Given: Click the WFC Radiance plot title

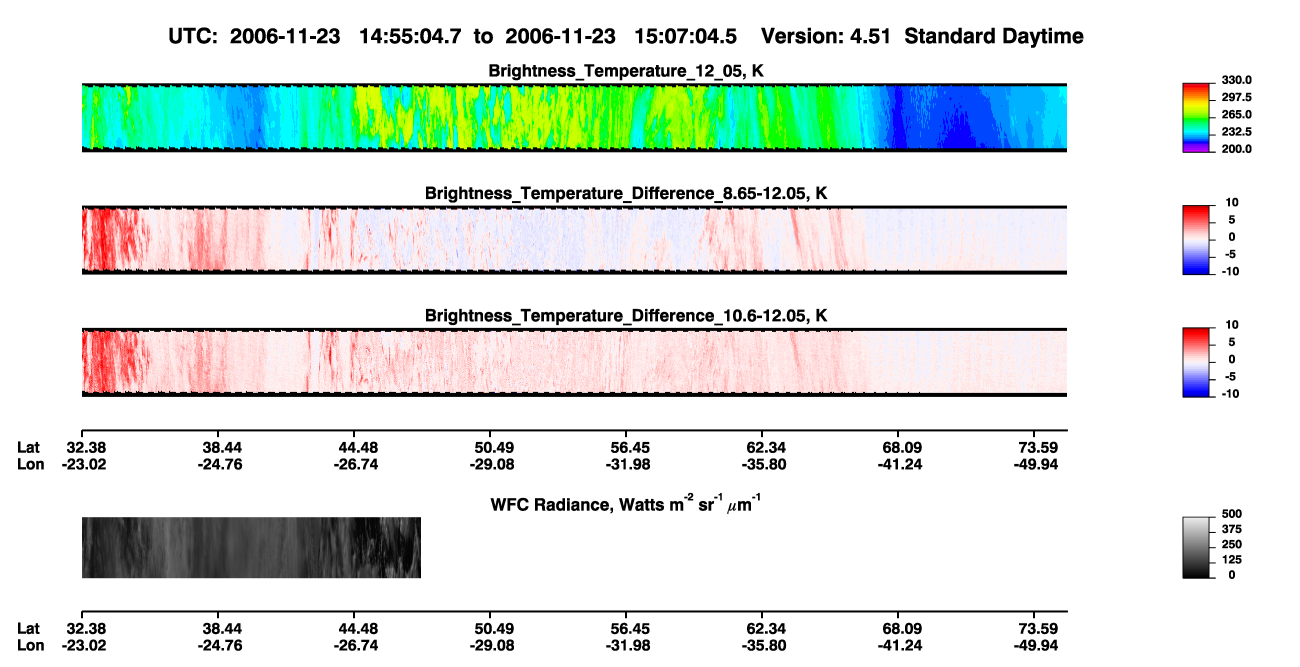Looking at the screenshot, I should (626, 503).
